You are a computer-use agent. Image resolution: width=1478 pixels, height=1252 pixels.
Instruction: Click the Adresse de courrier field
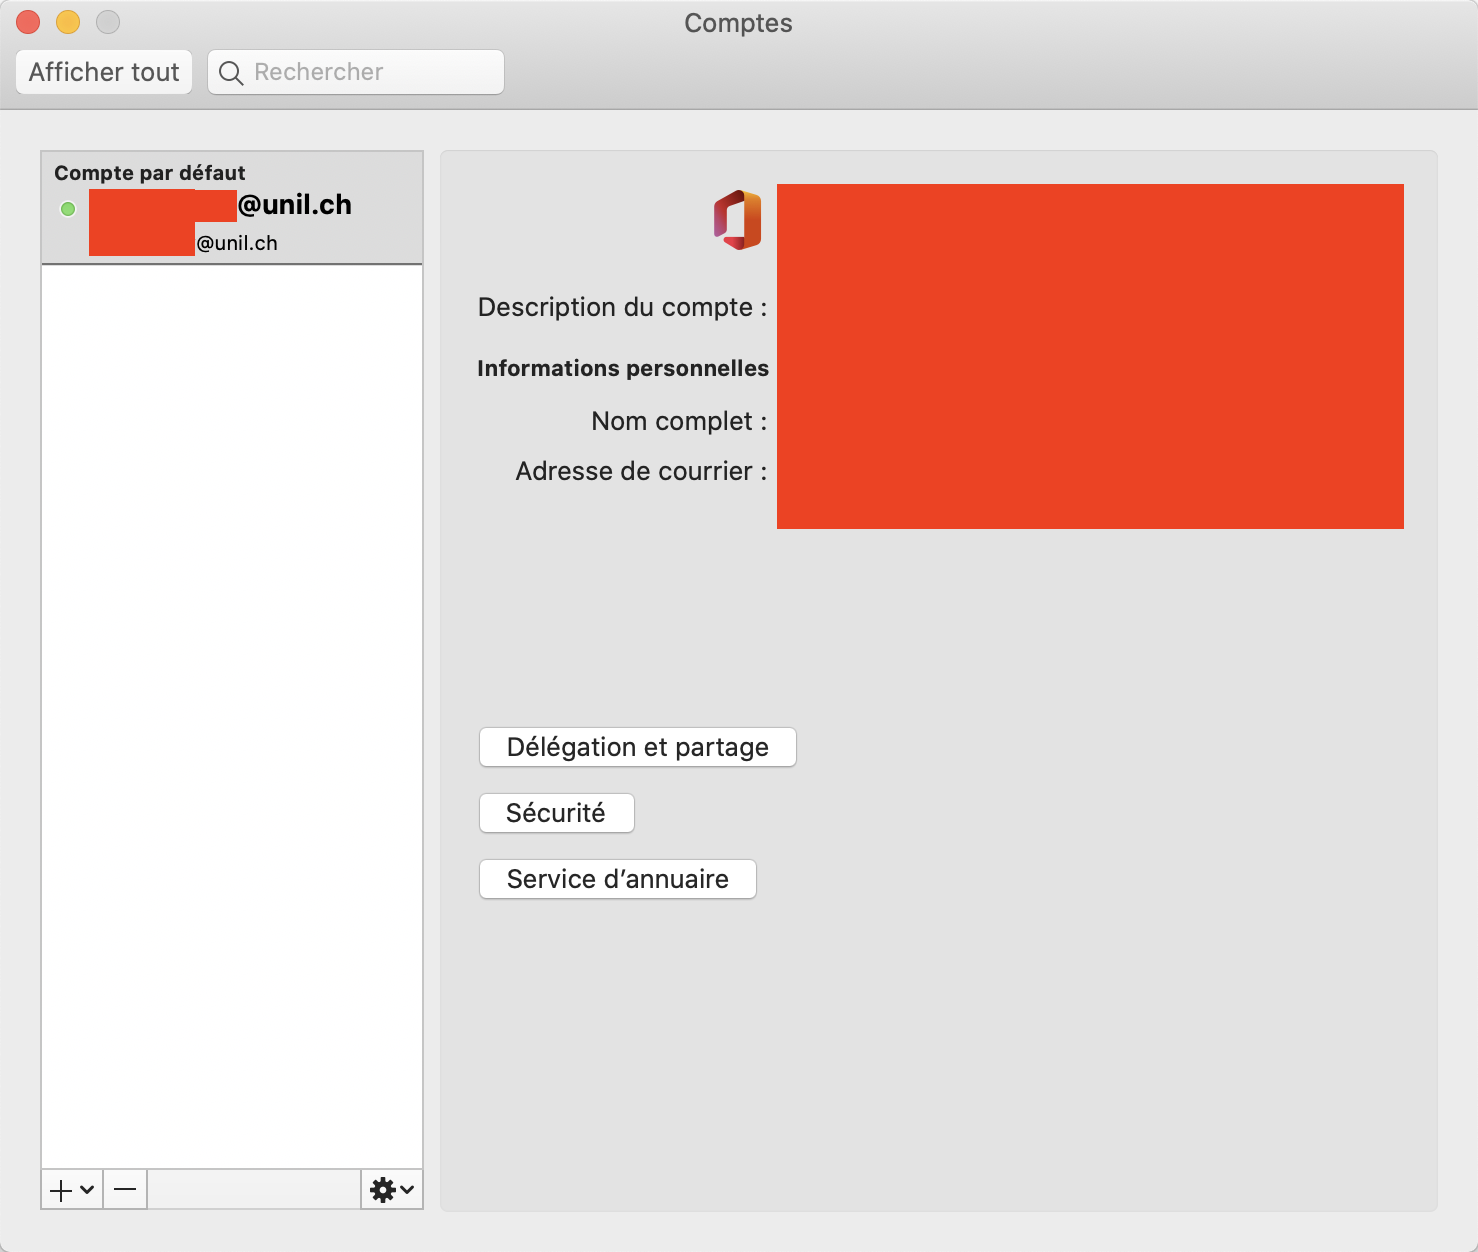pyautogui.click(x=1088, y=472)
